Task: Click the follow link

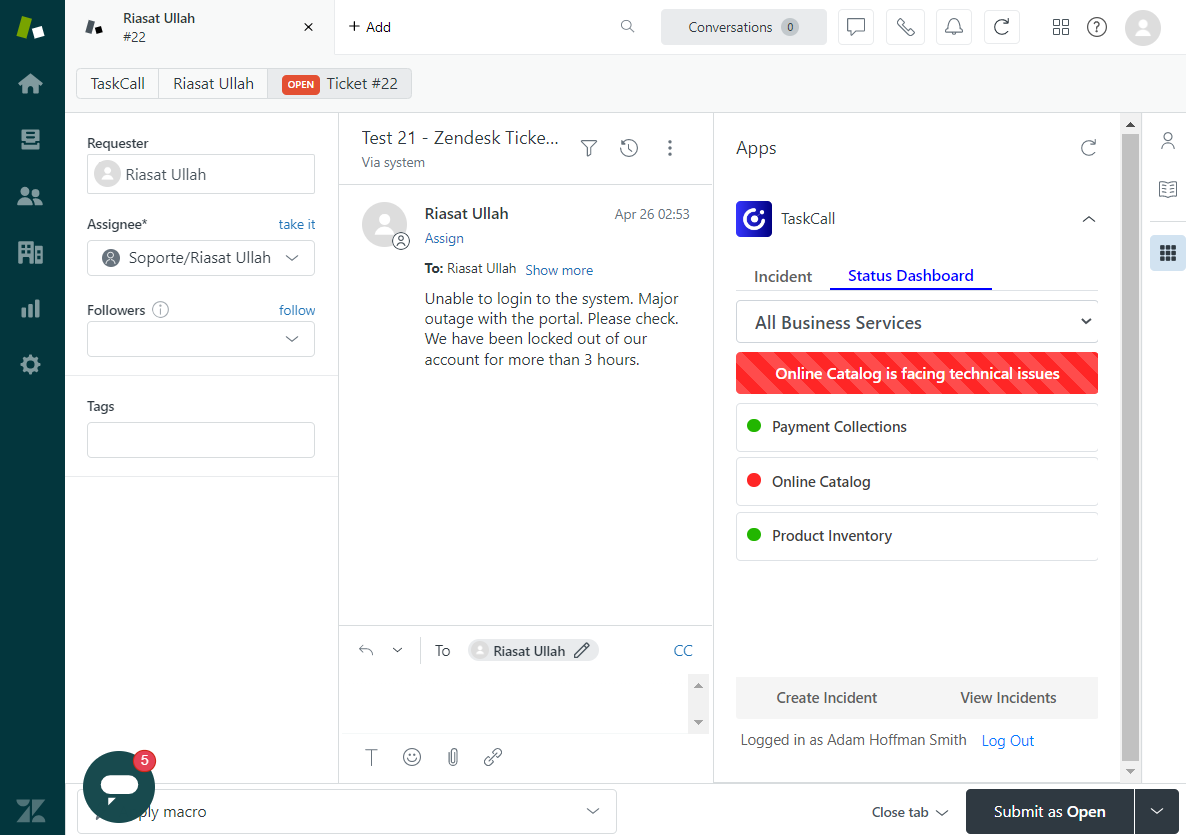Action: click(x=297, y=310)
